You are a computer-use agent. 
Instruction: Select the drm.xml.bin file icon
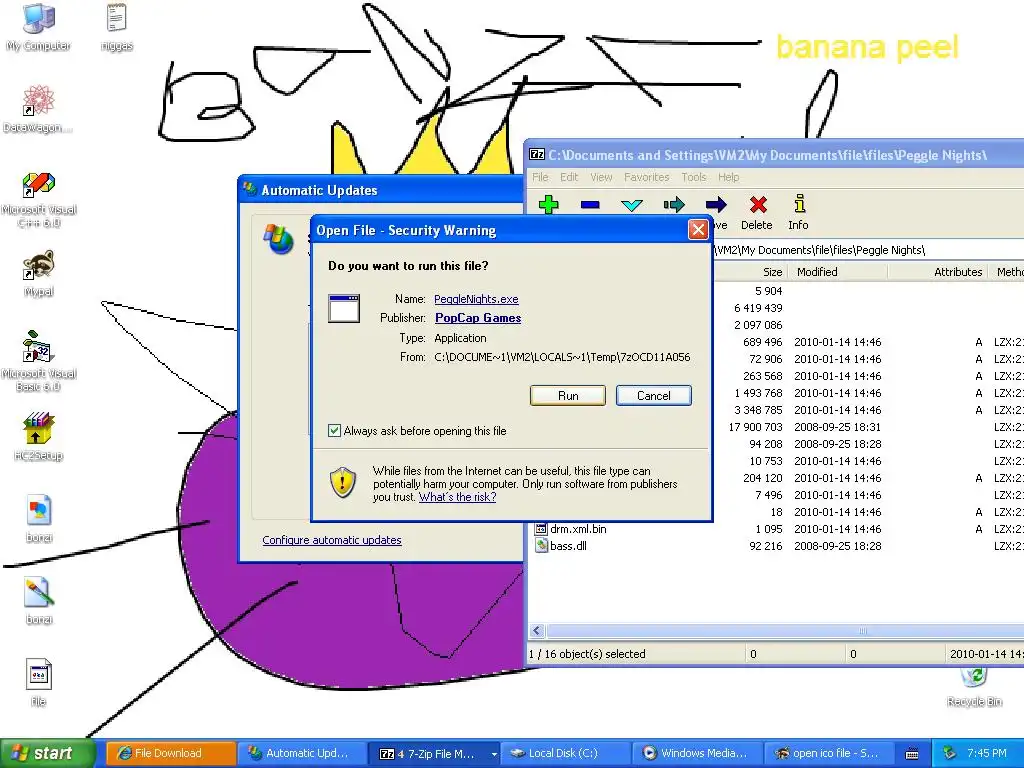(541, 528)
